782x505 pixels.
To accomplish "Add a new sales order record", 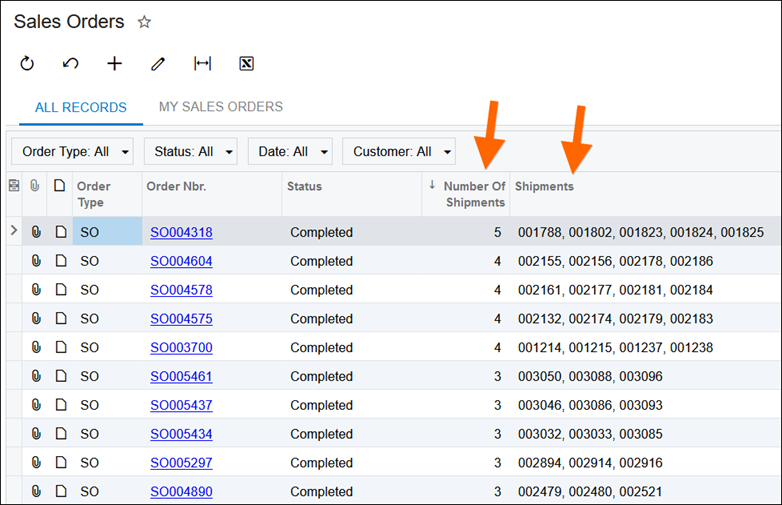I will [114, 63].
